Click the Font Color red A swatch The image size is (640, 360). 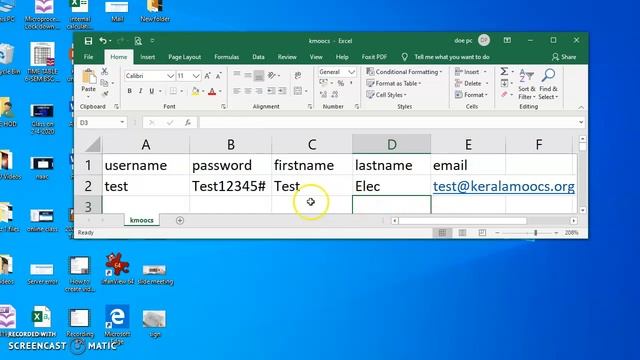click(212, 91)
